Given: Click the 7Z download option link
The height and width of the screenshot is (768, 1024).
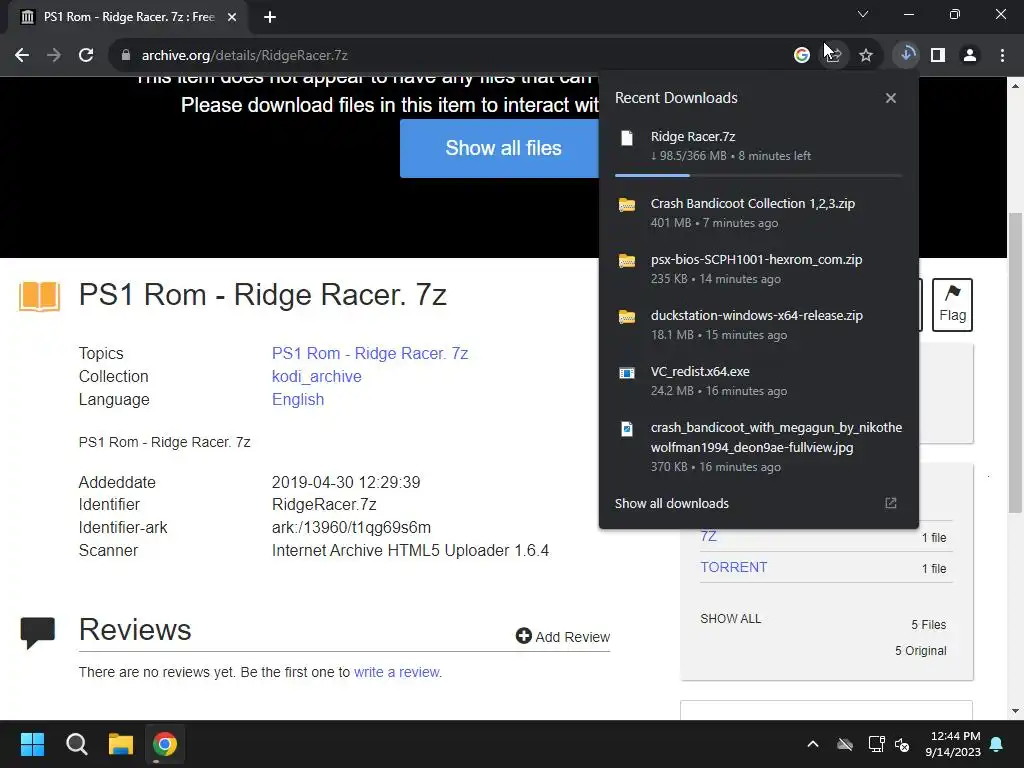Looking at the screenshot, I should [709, 536].
